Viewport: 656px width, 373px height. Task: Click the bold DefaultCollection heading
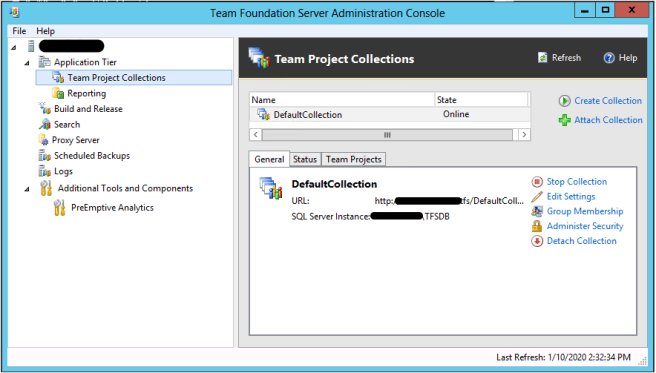tap(334, 184)
